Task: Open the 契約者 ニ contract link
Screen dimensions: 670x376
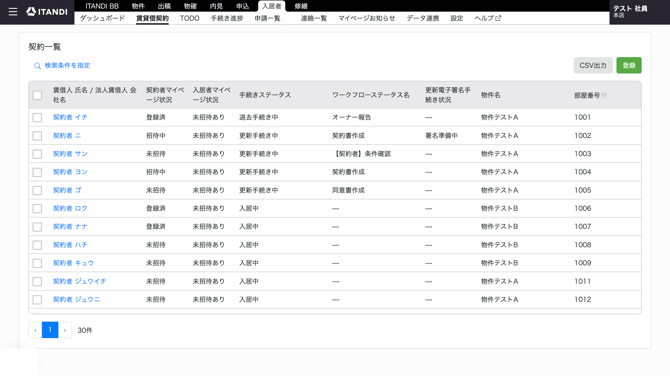Action: 67,135
